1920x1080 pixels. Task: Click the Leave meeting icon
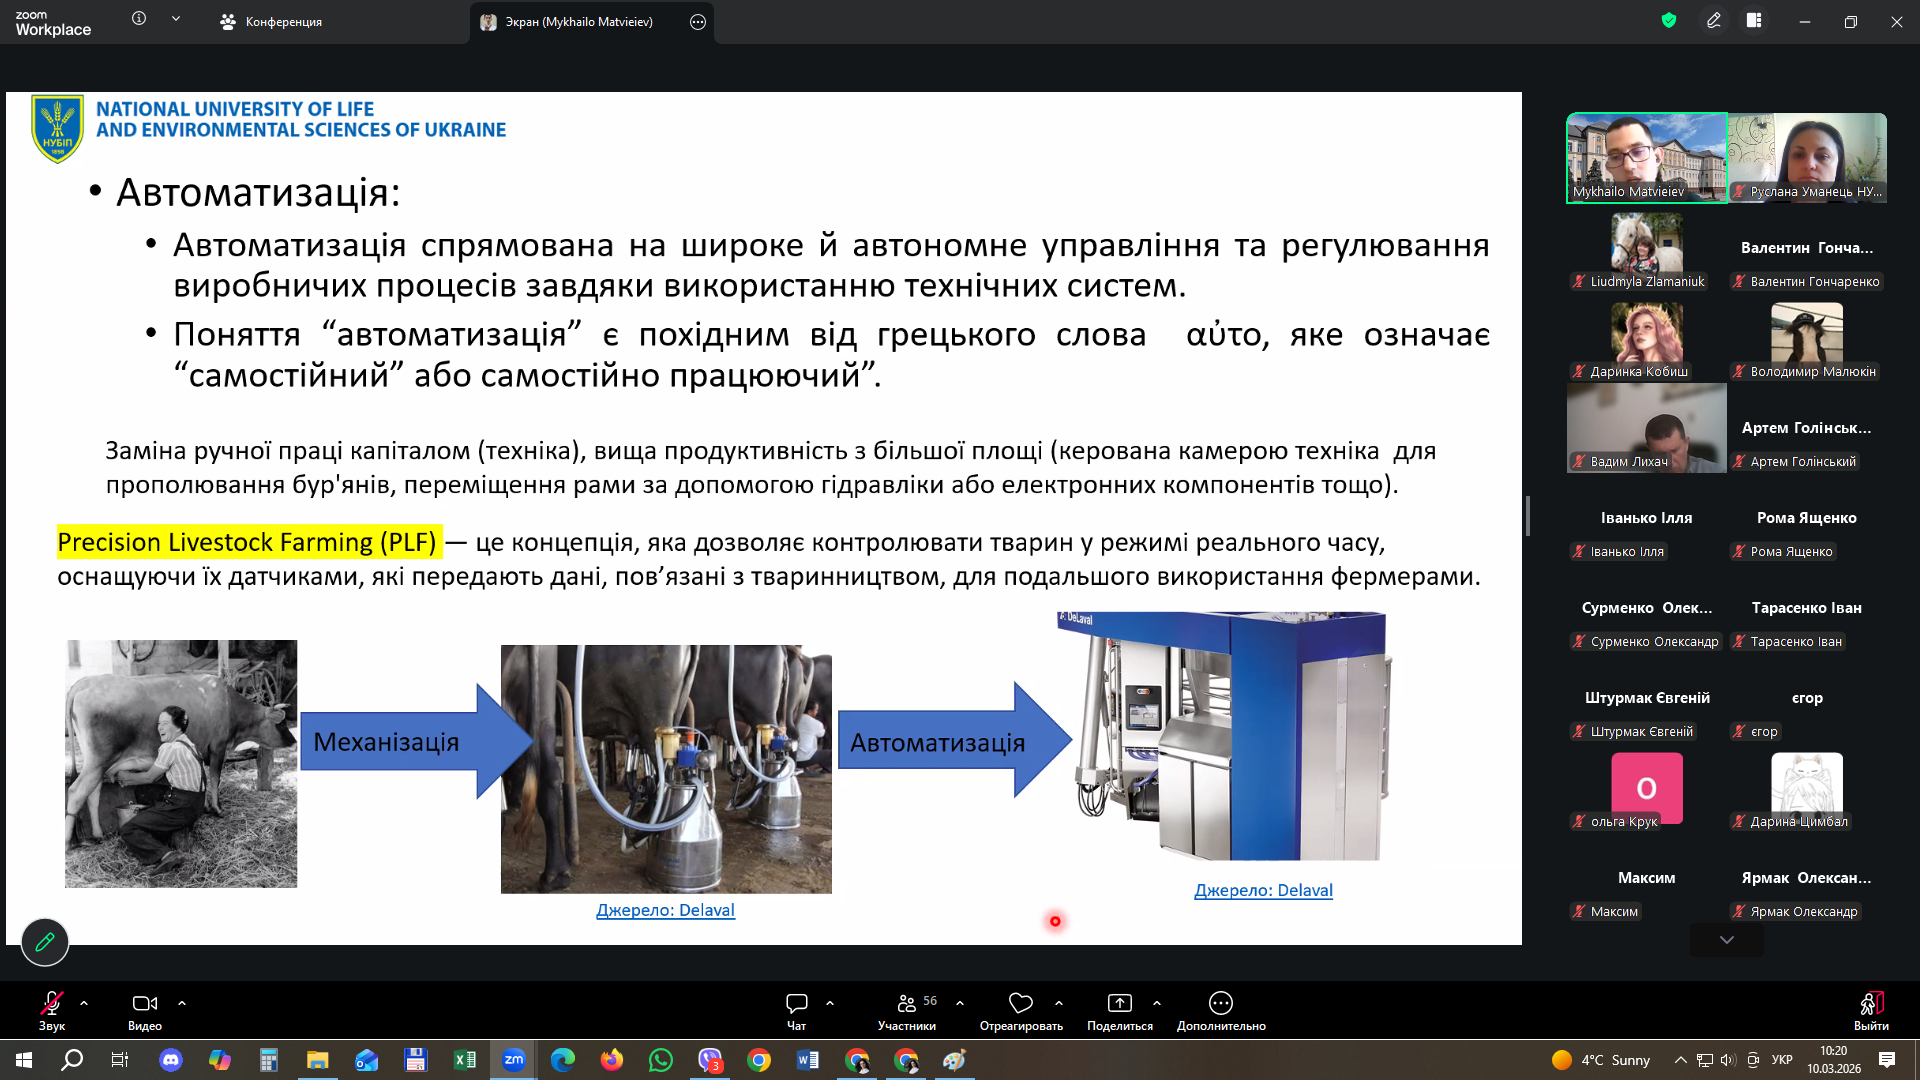(x=1871, y=1003)
